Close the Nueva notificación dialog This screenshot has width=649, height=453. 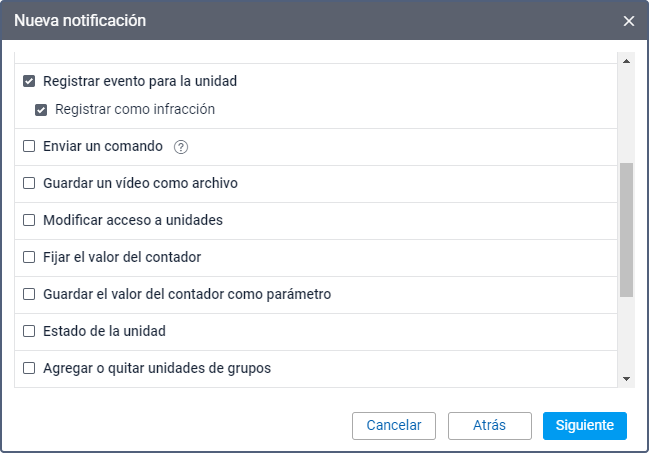point(629,20)
